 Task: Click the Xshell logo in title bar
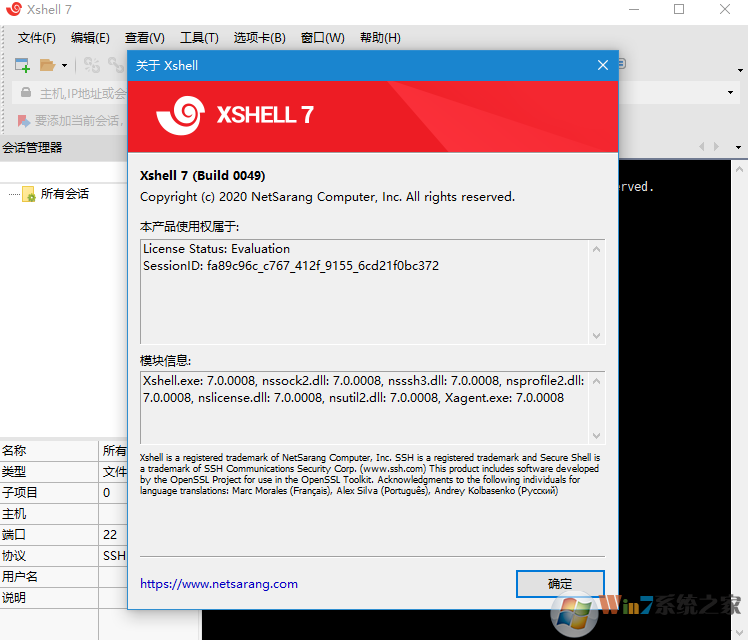click(x=13, y=9)
